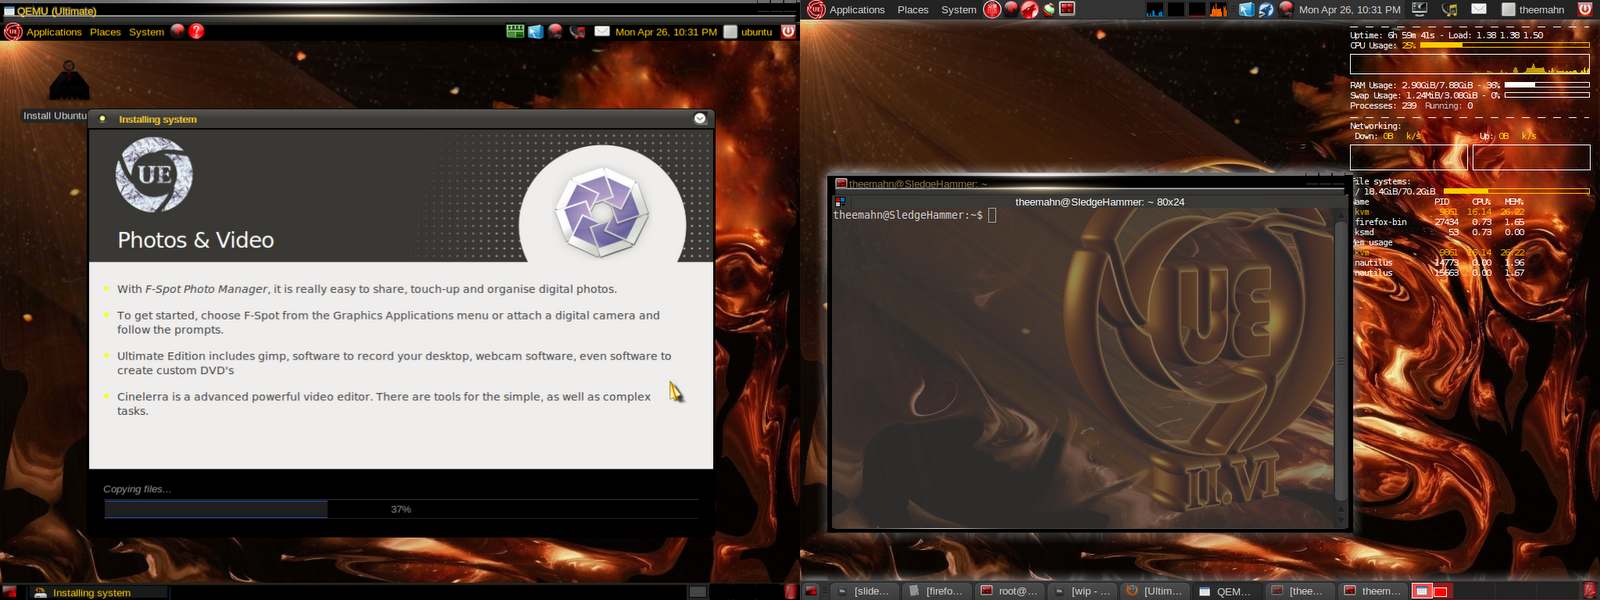Click CPU Usage bar in conky monitor
1600x600 pixels.
(x=1504, y=45)
